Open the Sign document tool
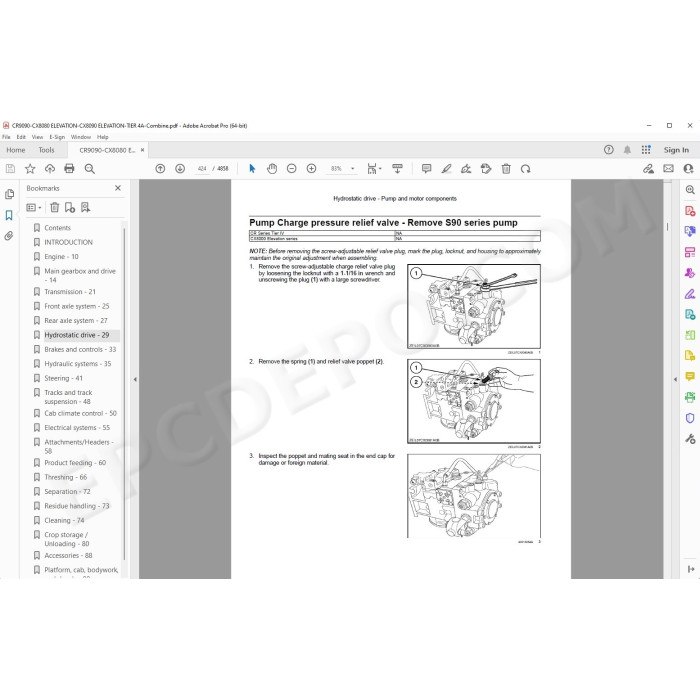 pos(466,169)
